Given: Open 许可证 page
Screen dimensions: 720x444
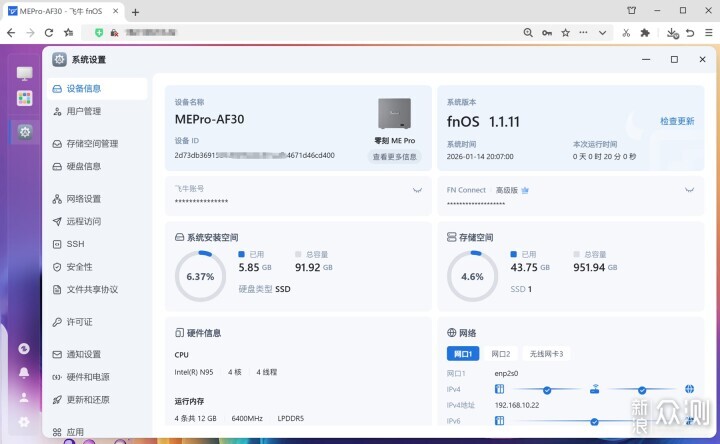Looking at the screenshot, I should 97,322.
